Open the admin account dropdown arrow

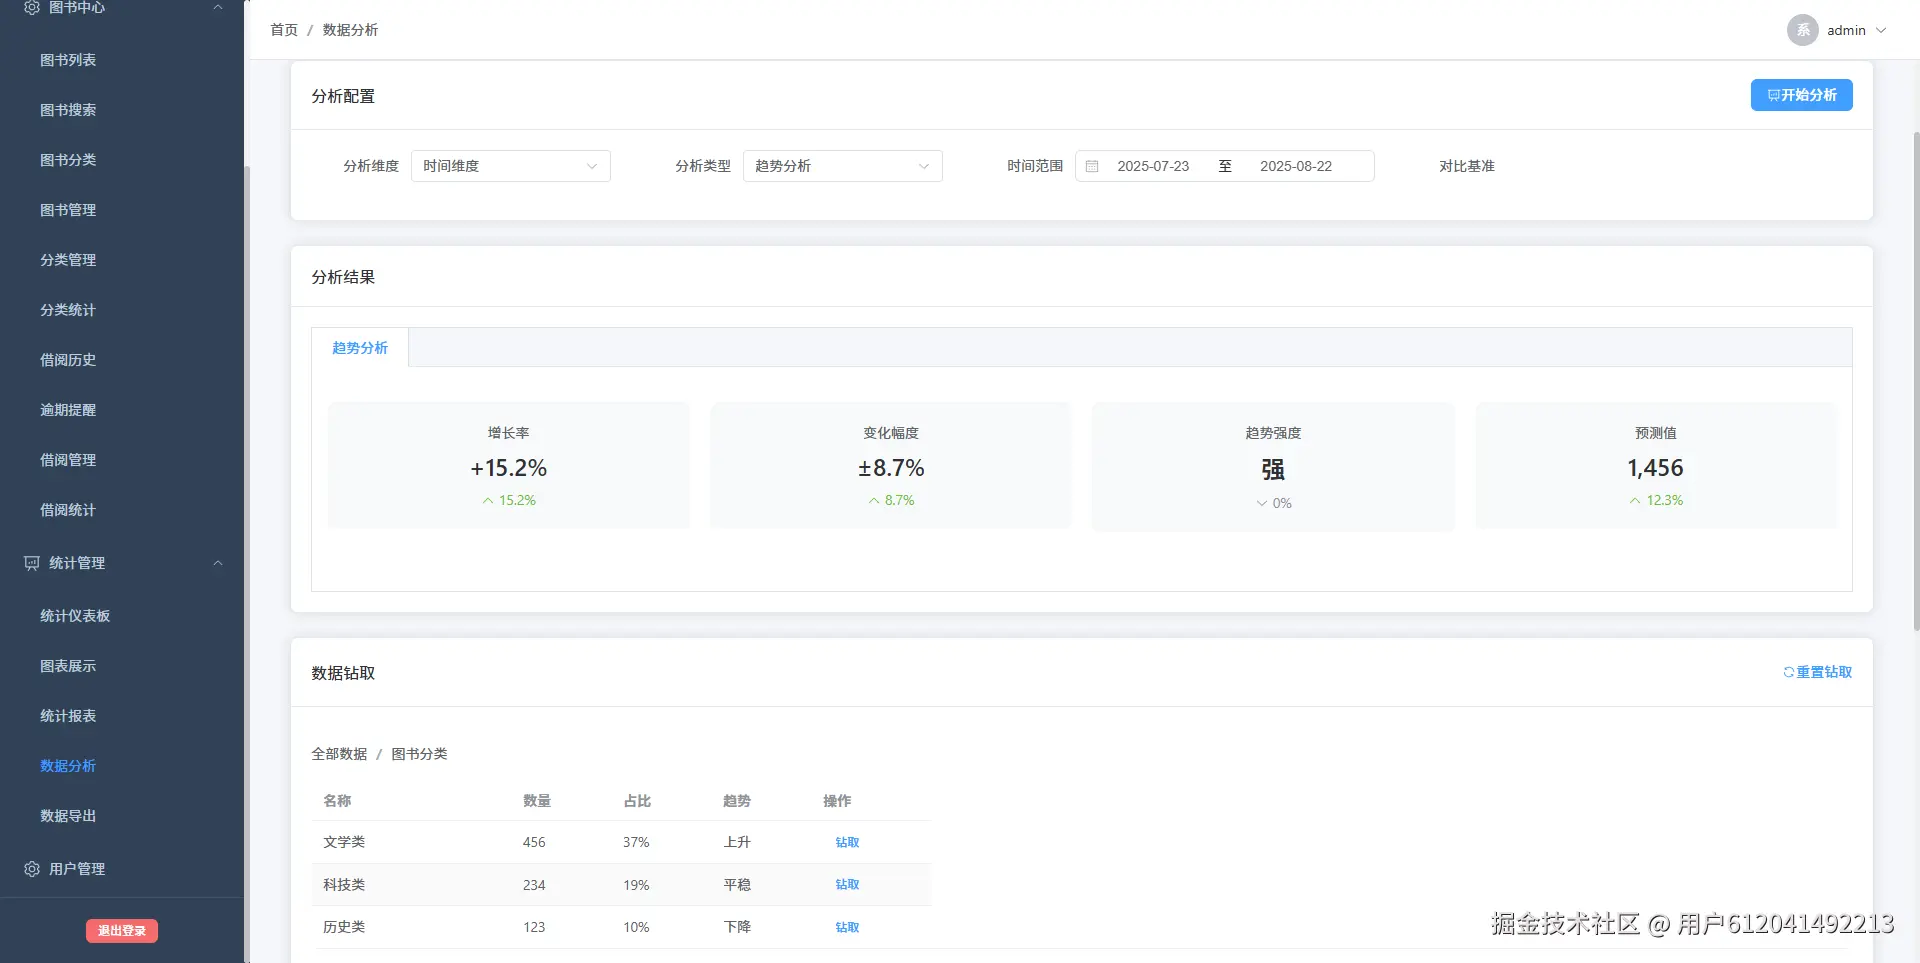point(1881,30)
